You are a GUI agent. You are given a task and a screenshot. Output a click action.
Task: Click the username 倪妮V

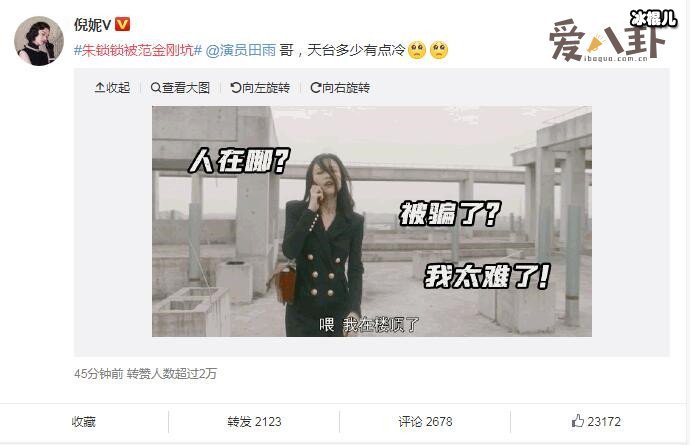92,25
